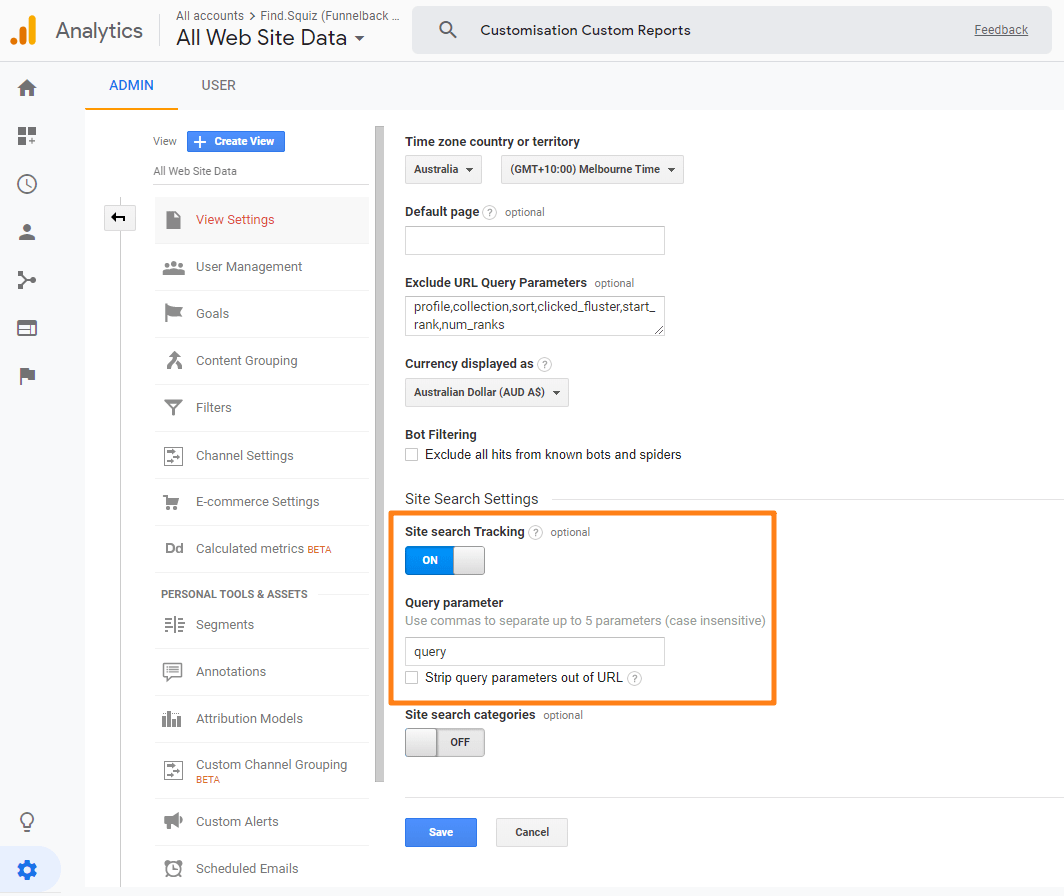
Task: Open the Conversions flag icon
Action: pyautogui.click(x=26, y=376)
